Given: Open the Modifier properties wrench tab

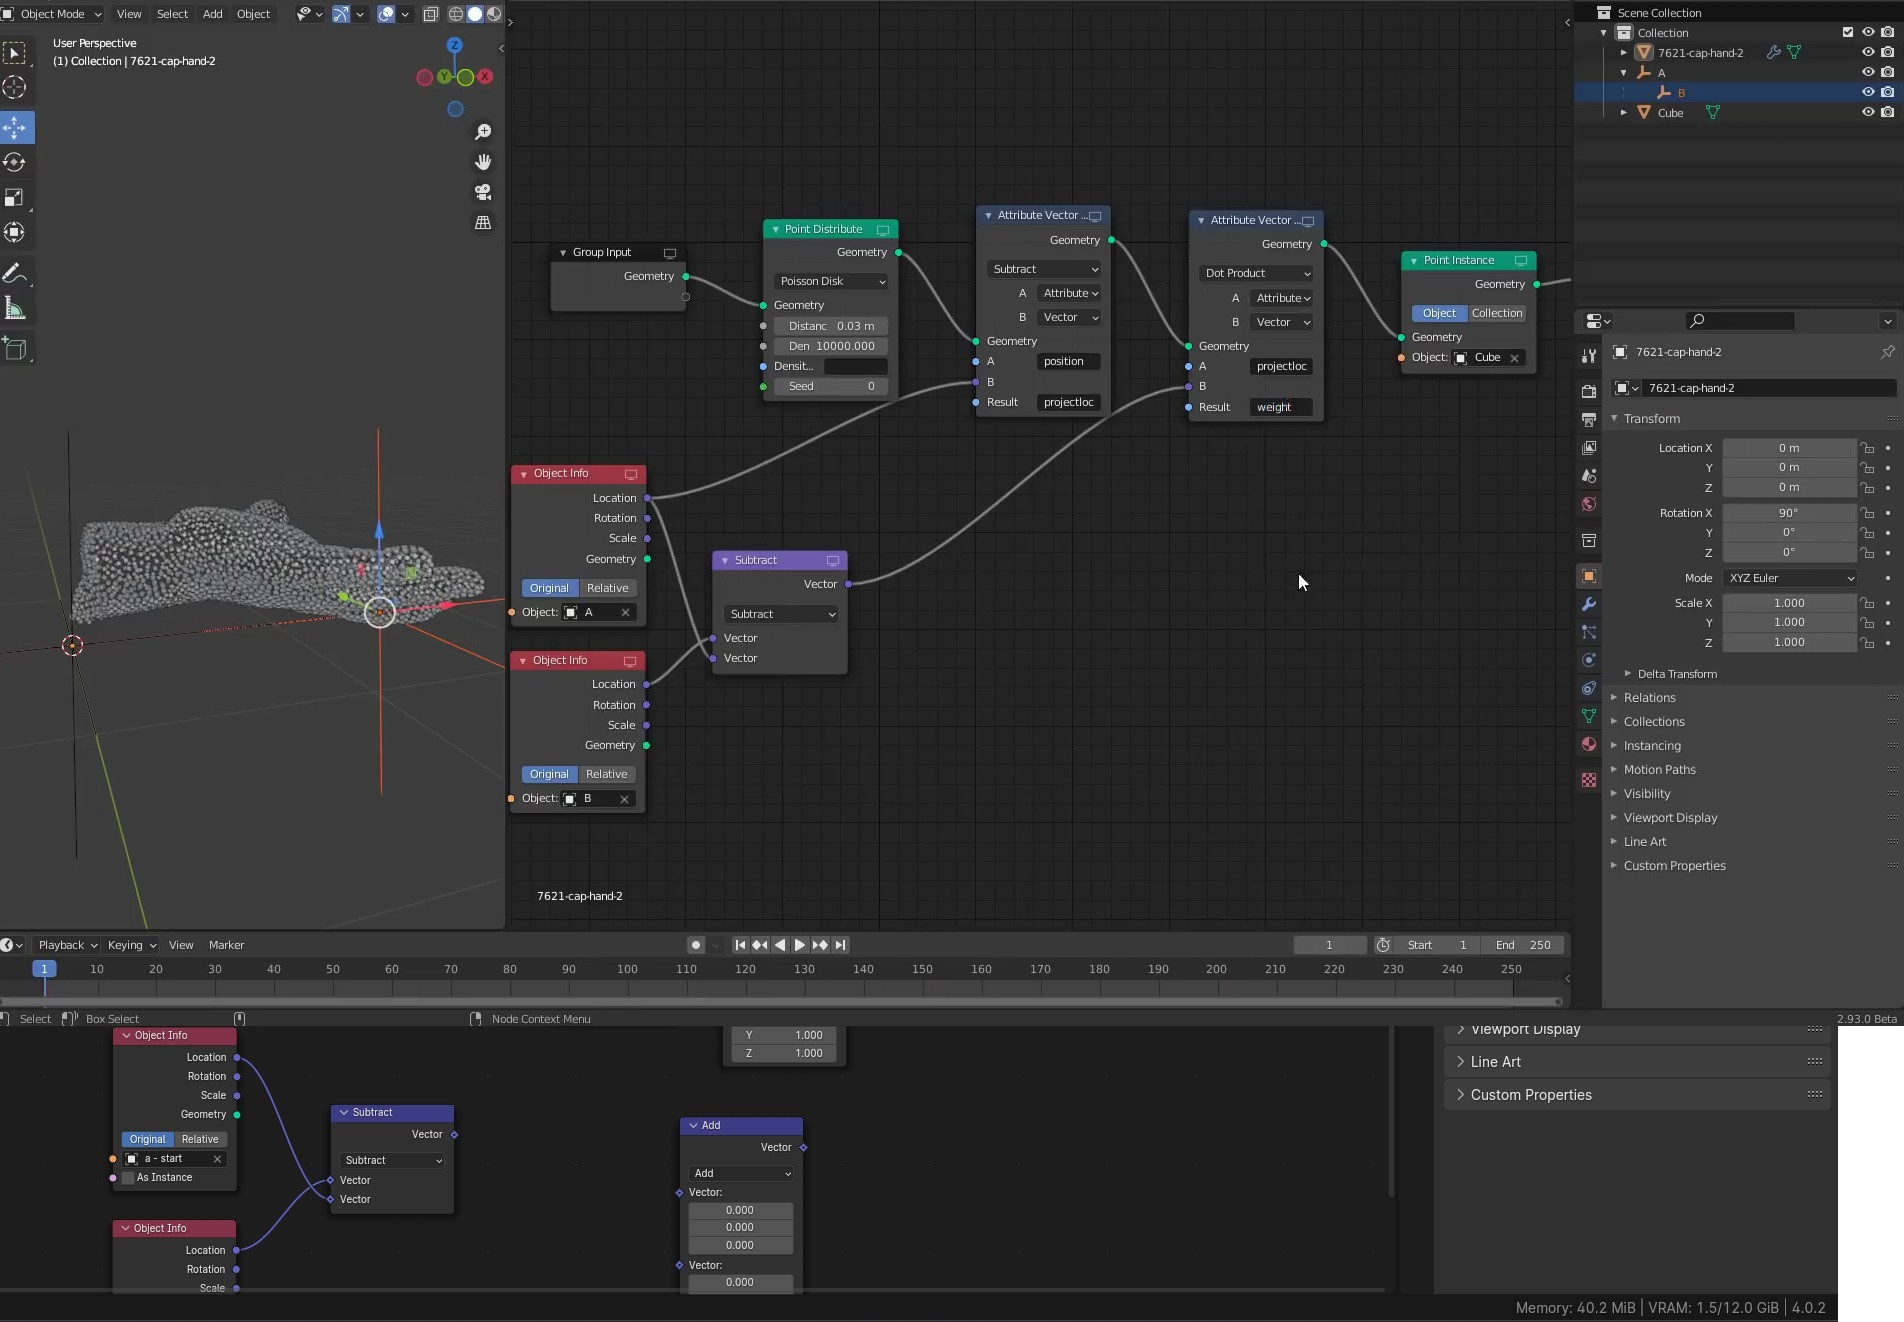Looking at the screenshot, I should tap(1589, 604).
